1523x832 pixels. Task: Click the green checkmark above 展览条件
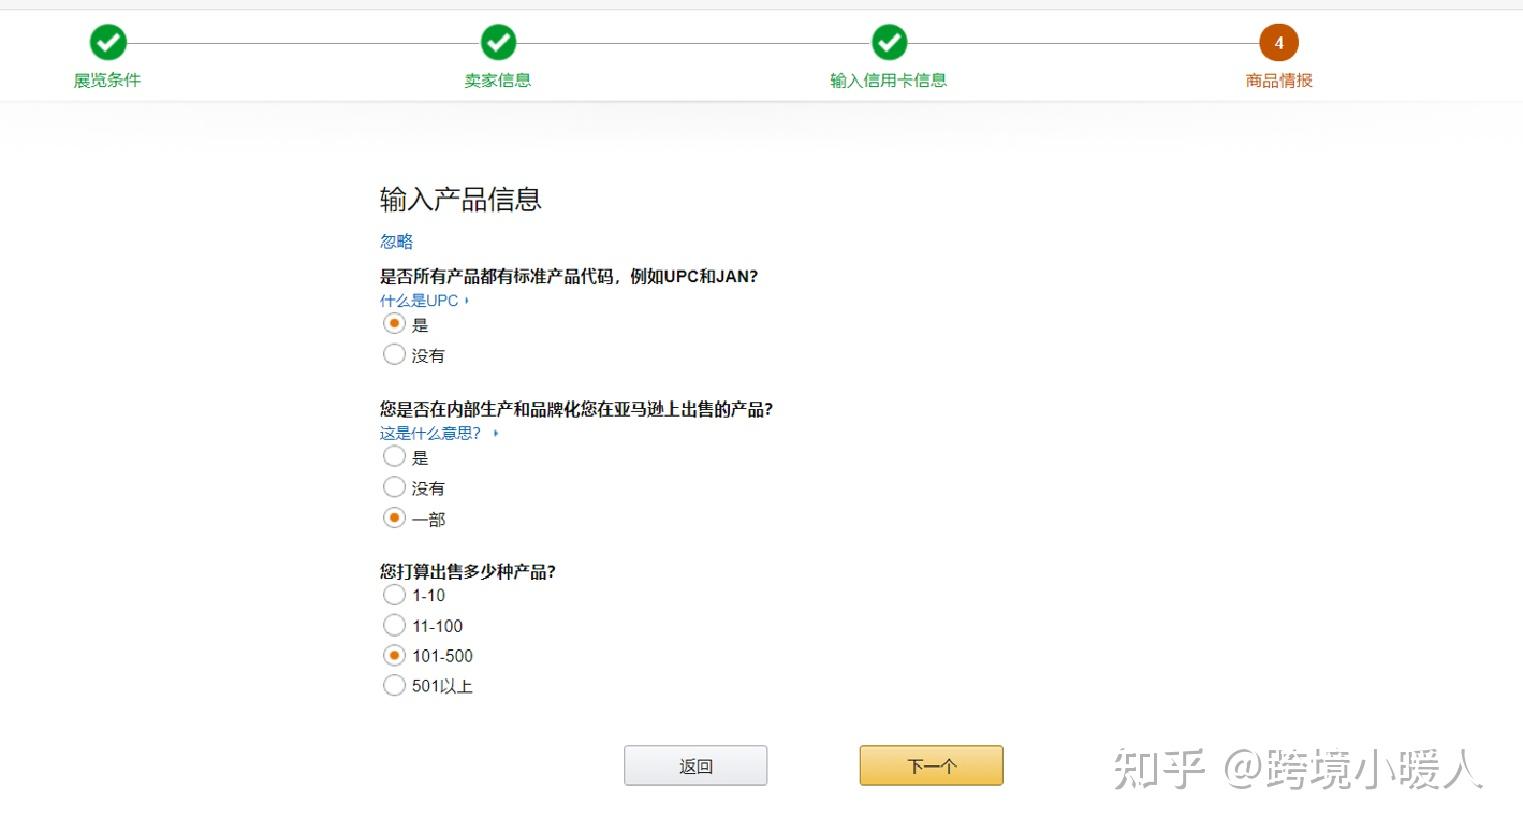click(108, 43)
